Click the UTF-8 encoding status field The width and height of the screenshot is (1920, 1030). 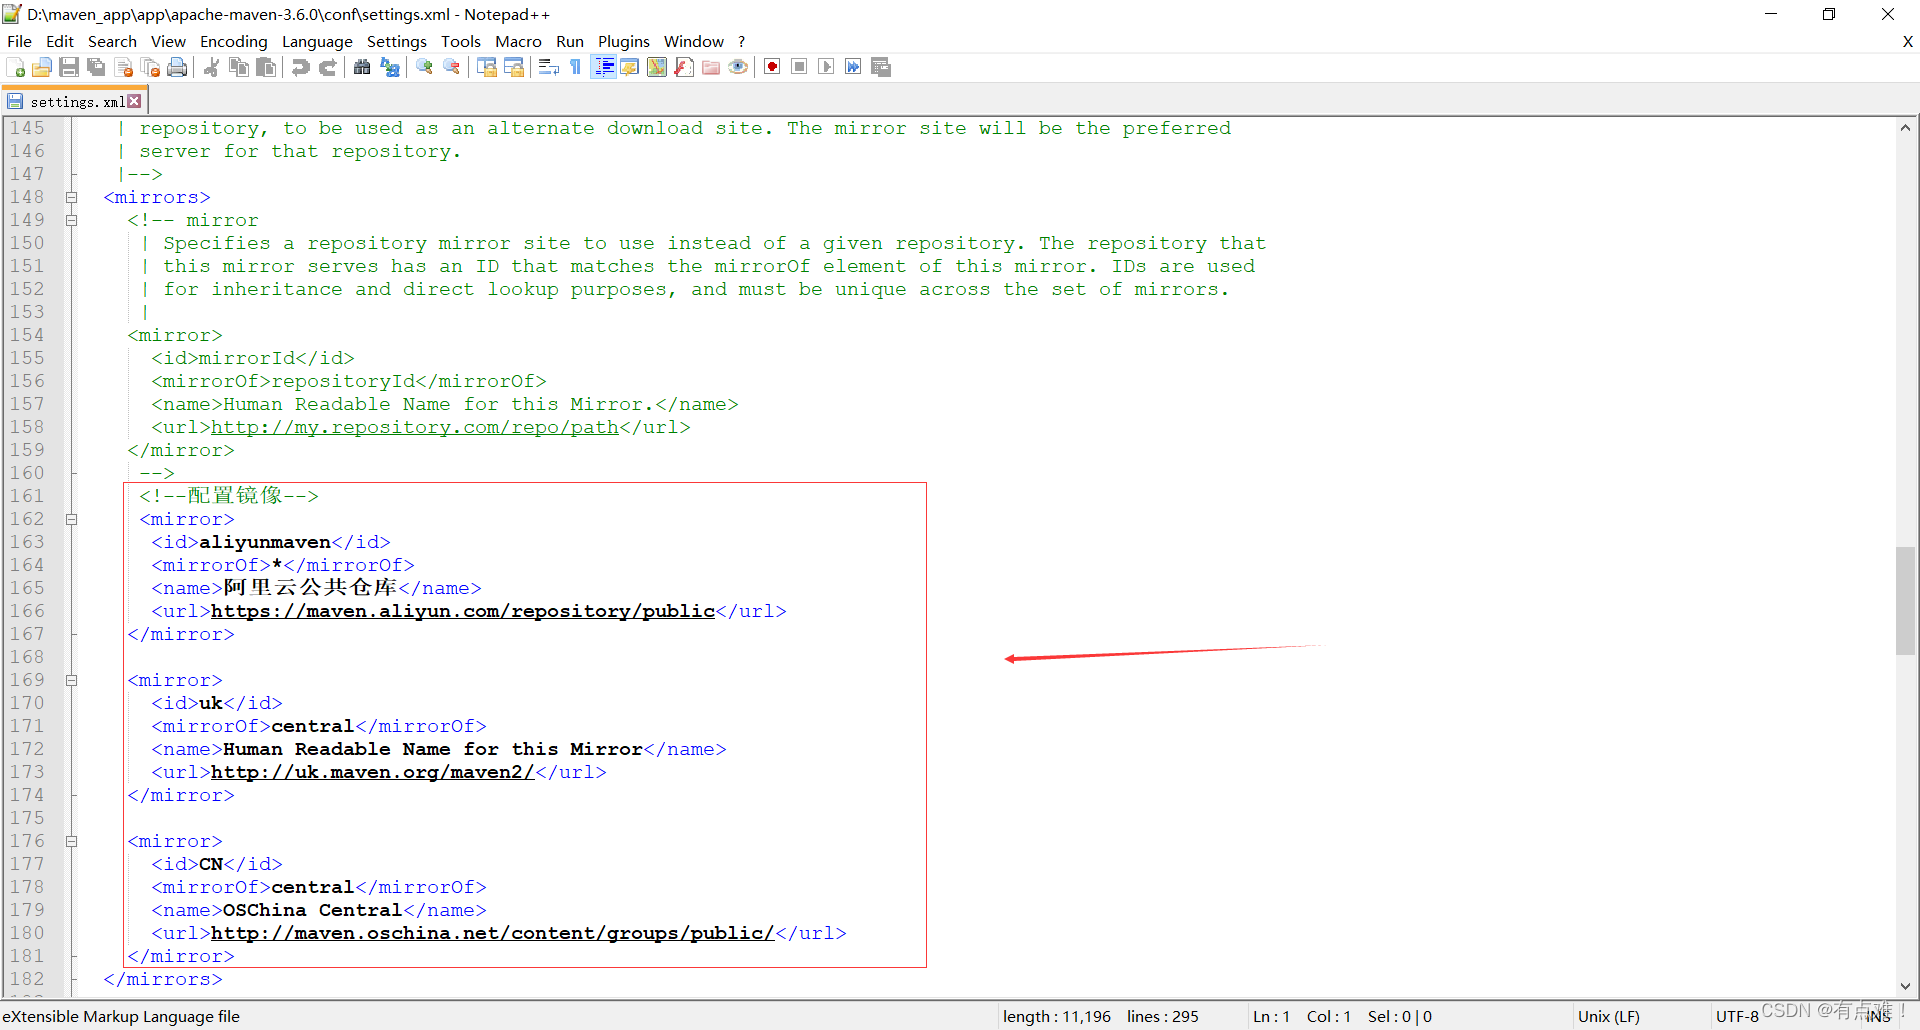tap(1737, 1016)
